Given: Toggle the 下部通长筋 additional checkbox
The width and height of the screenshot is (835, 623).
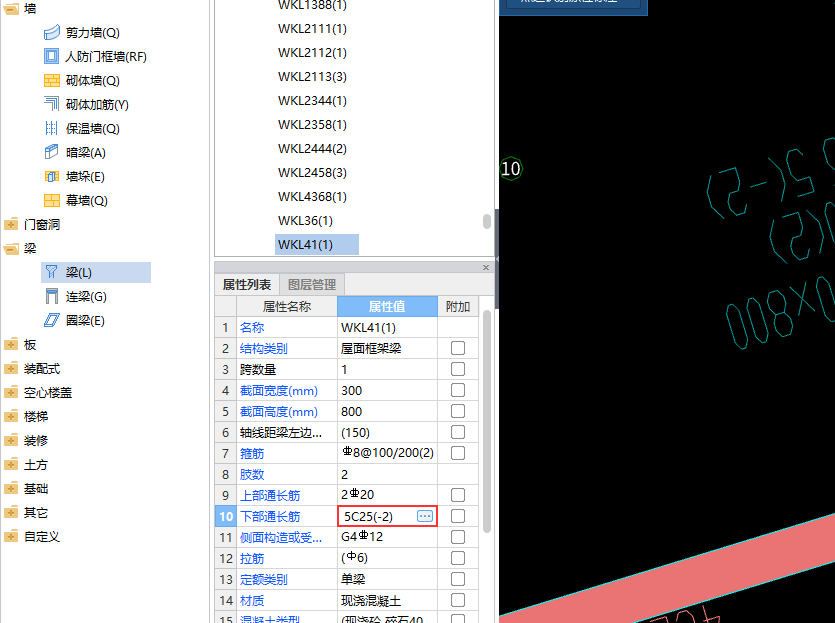Looking at the screenshot, I should pos(458,516).
